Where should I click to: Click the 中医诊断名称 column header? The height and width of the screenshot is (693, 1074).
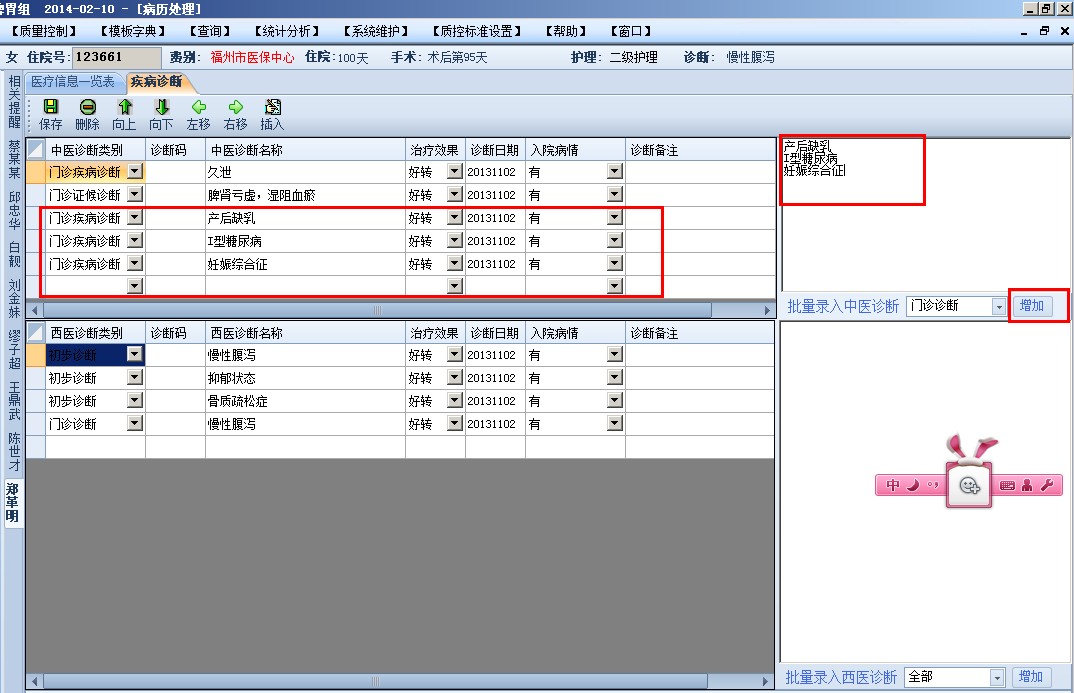click(305, 149)
